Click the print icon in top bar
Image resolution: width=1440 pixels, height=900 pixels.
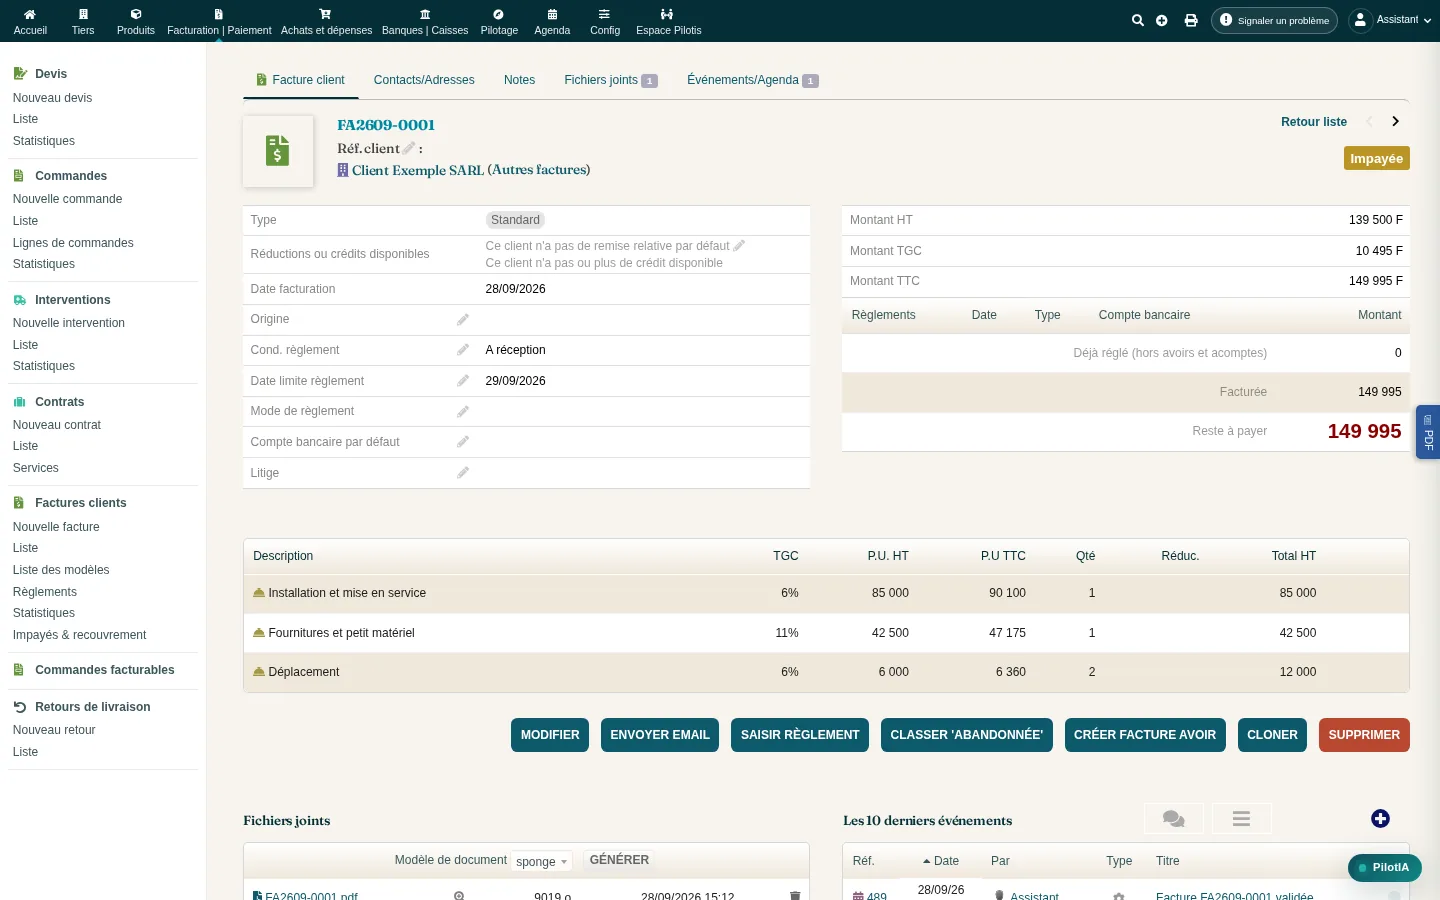pos(1191,20)
